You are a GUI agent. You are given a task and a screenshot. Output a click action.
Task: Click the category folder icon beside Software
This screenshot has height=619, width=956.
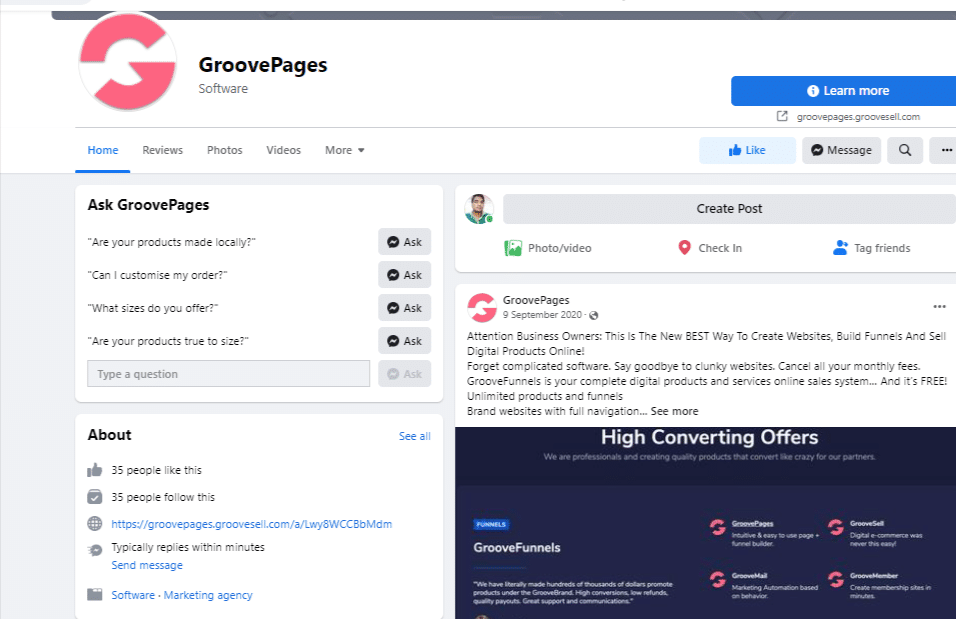[x=95, y=595]
